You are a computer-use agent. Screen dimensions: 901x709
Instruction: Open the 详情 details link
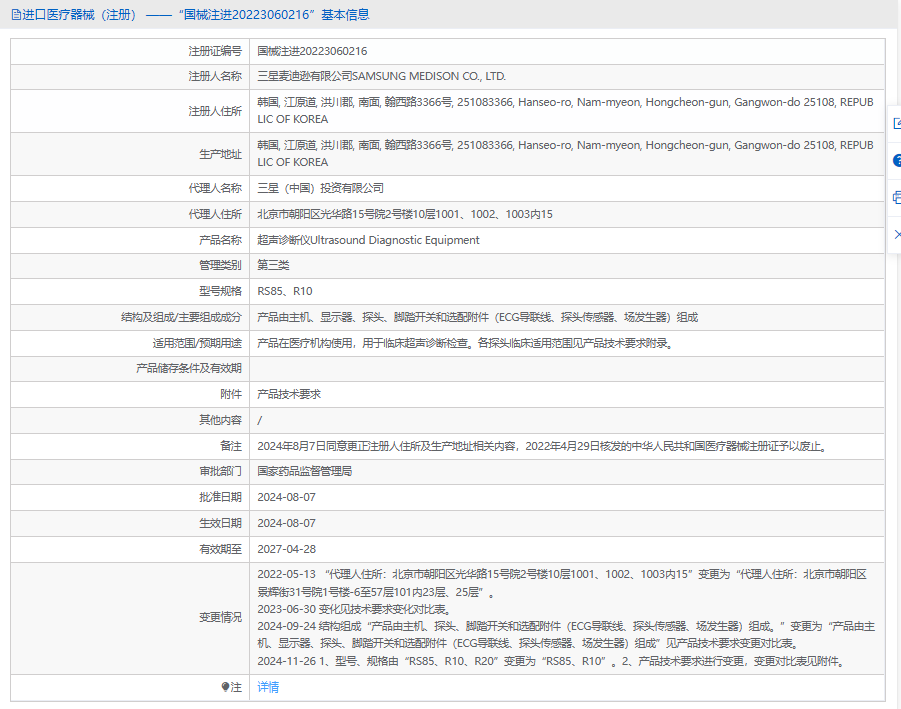[268, 687]
